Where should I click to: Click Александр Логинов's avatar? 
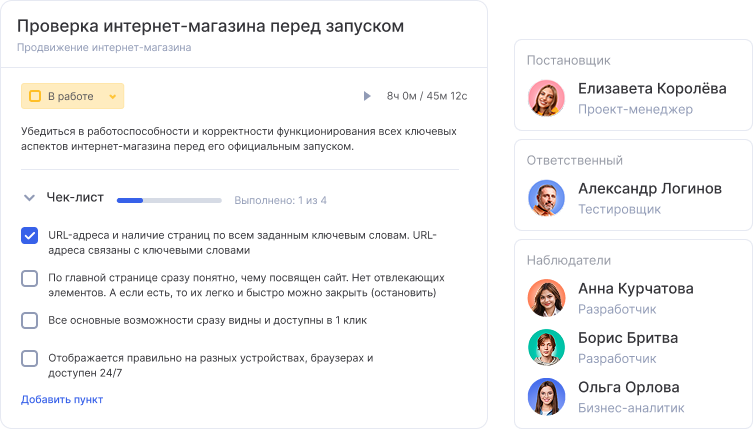click(x=547, y=197)
